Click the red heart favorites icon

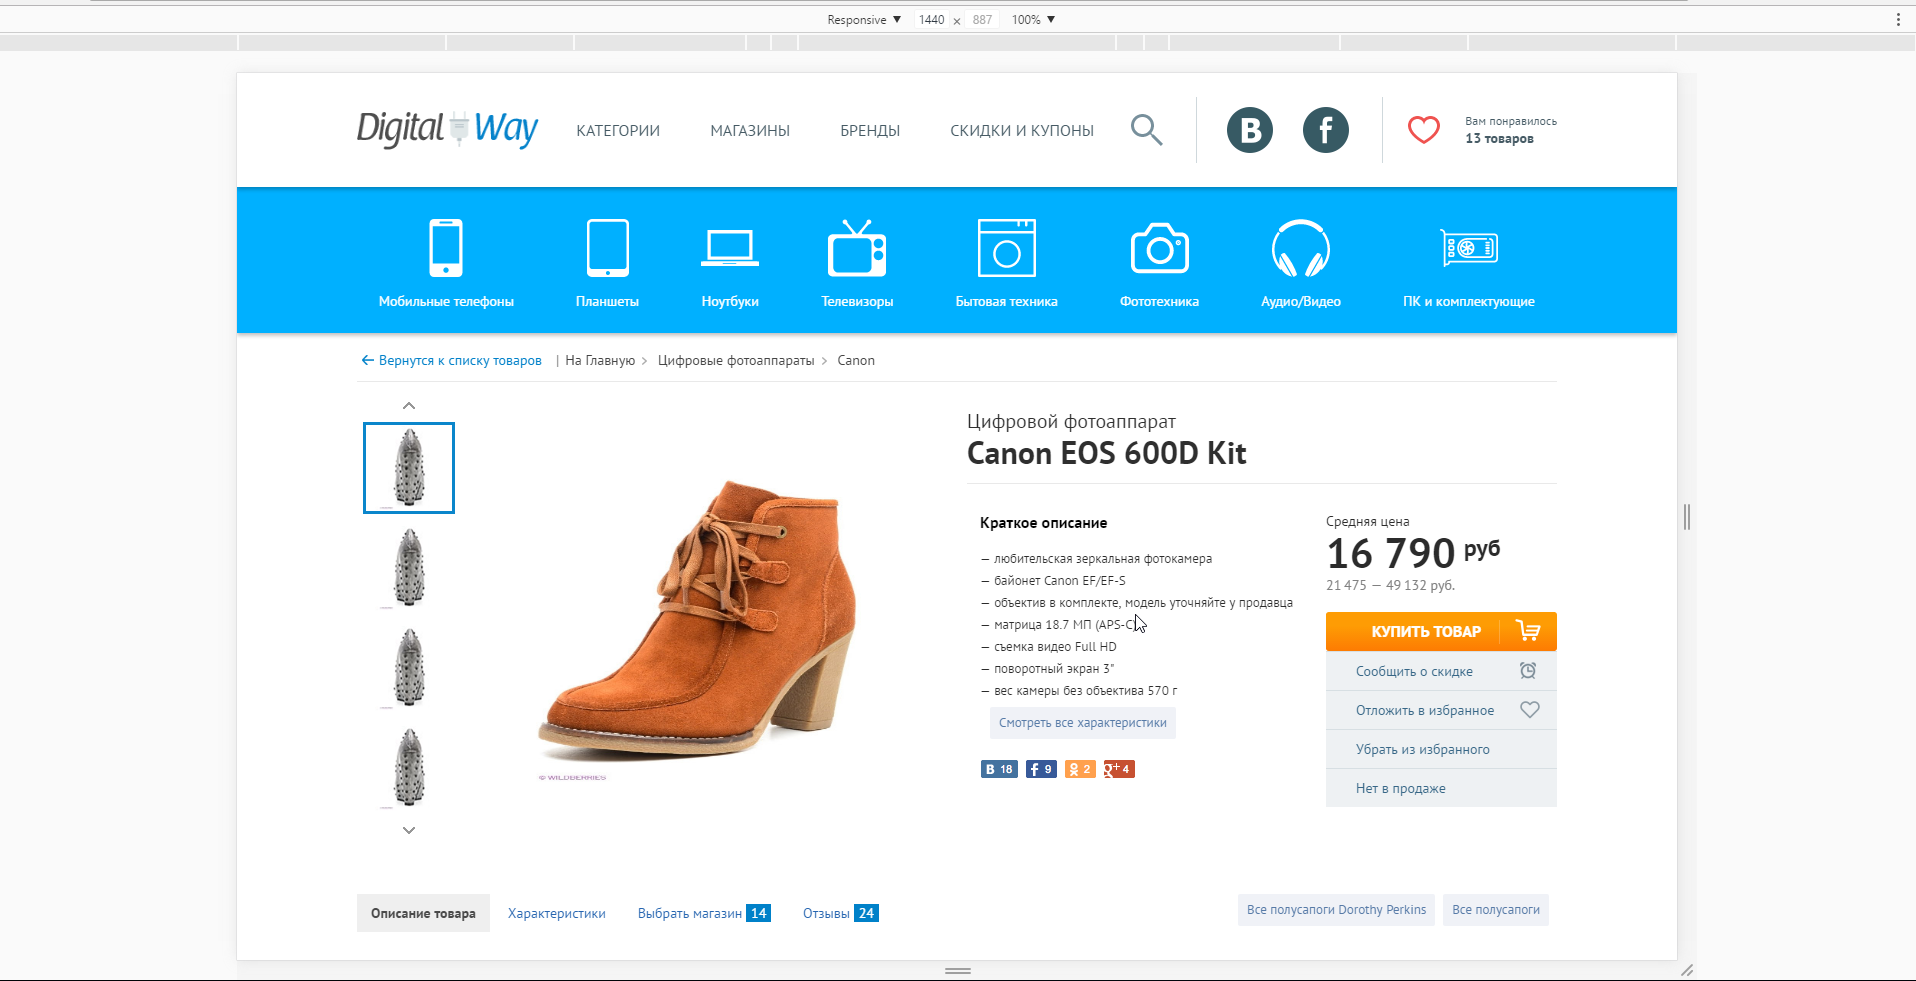pyautogui.click(x=1423, y=130)
